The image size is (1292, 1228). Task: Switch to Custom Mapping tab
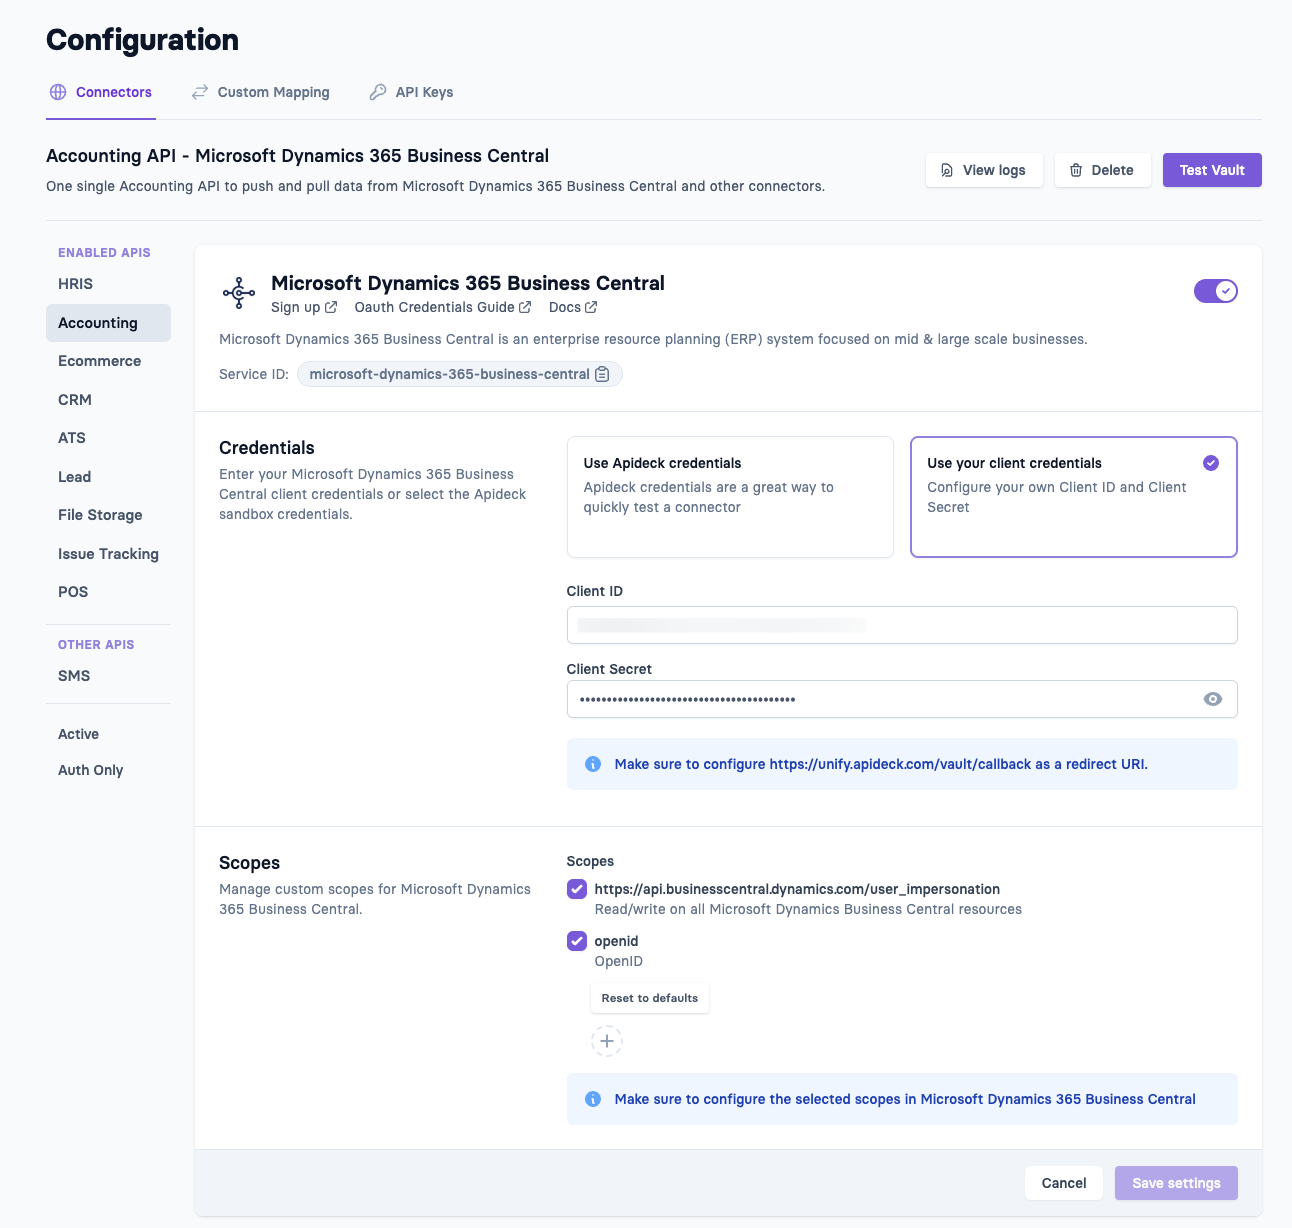(261, 92)
